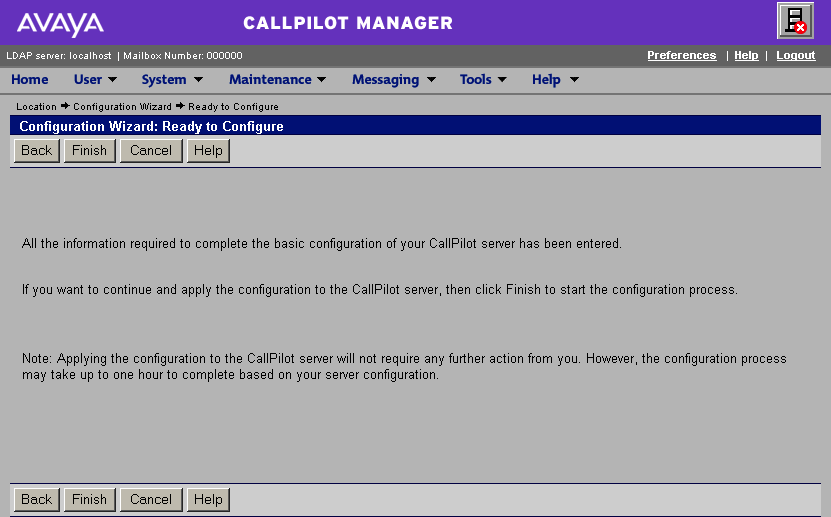This screenshot has width=831, height=517.
Task: Click the top Help button beside Cancel
Action: pyautogui.click(x=208, y=150)
